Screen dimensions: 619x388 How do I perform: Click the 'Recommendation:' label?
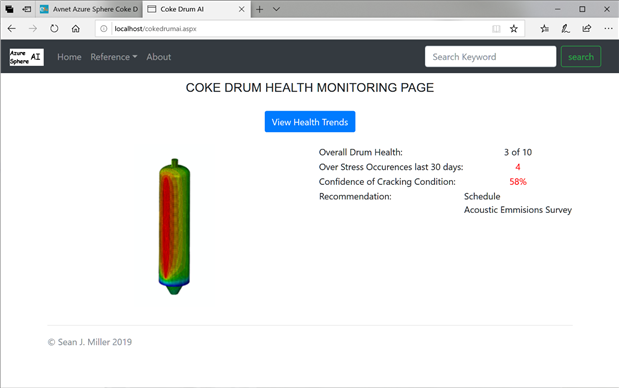click(355, 196)
